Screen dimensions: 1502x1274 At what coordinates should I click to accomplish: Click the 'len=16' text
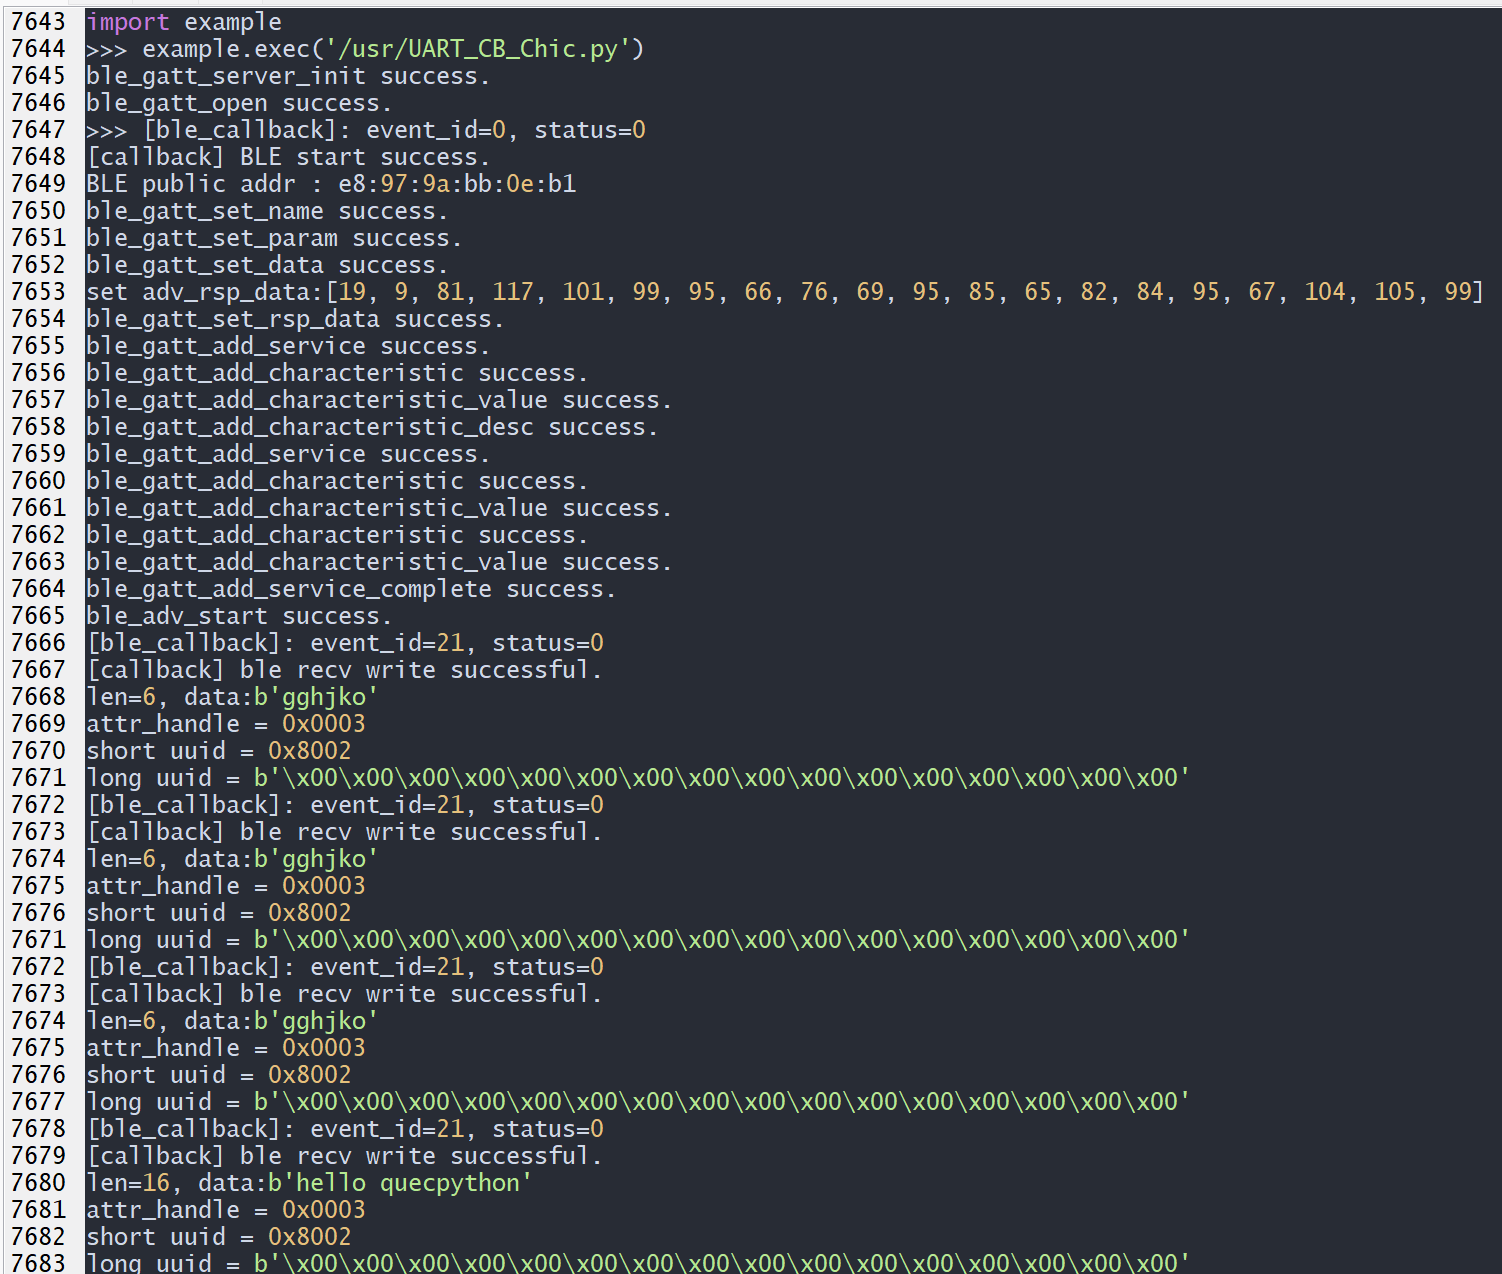tap(128, 1183)
